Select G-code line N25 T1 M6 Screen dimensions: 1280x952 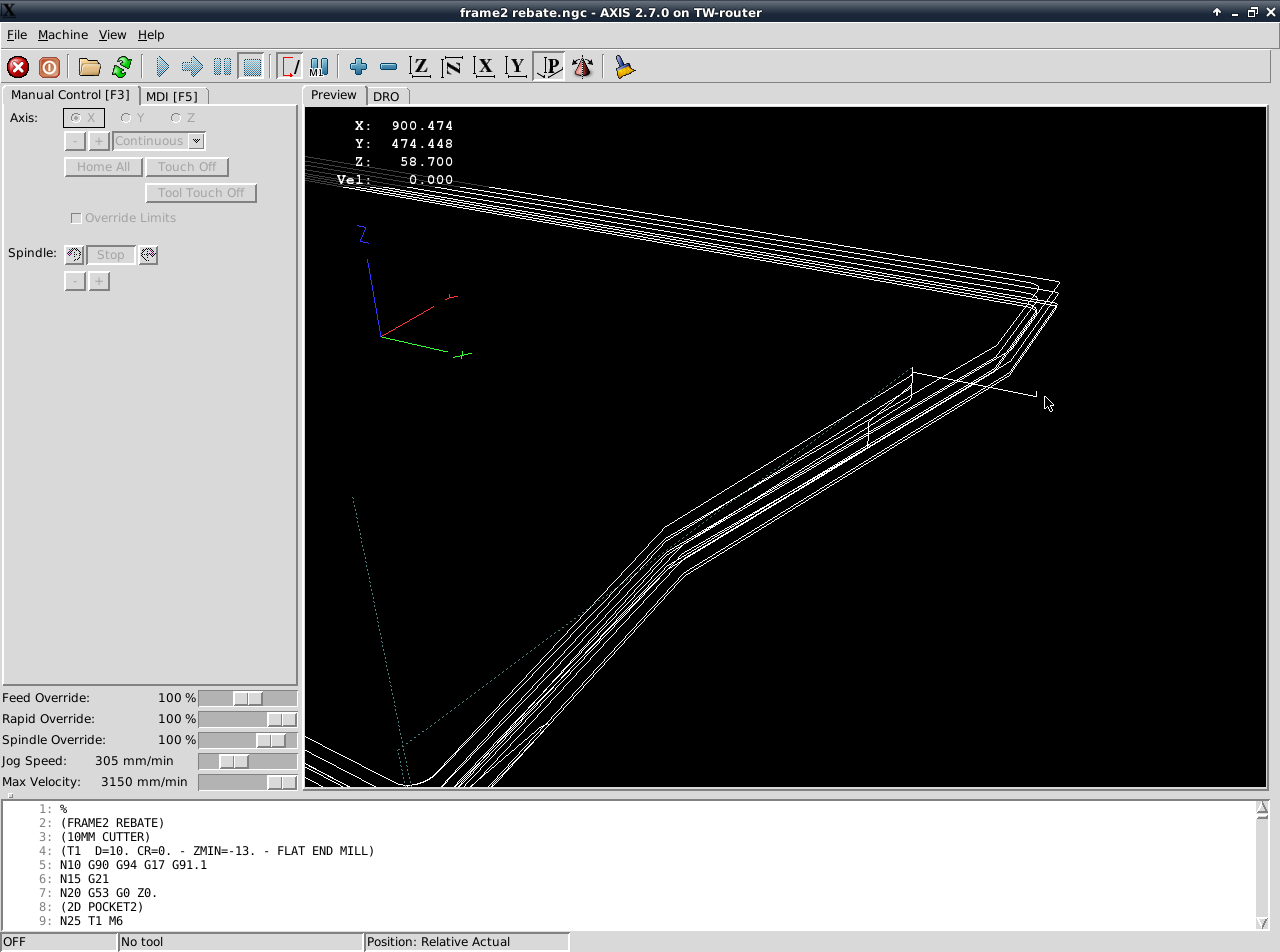coord(91,921)
